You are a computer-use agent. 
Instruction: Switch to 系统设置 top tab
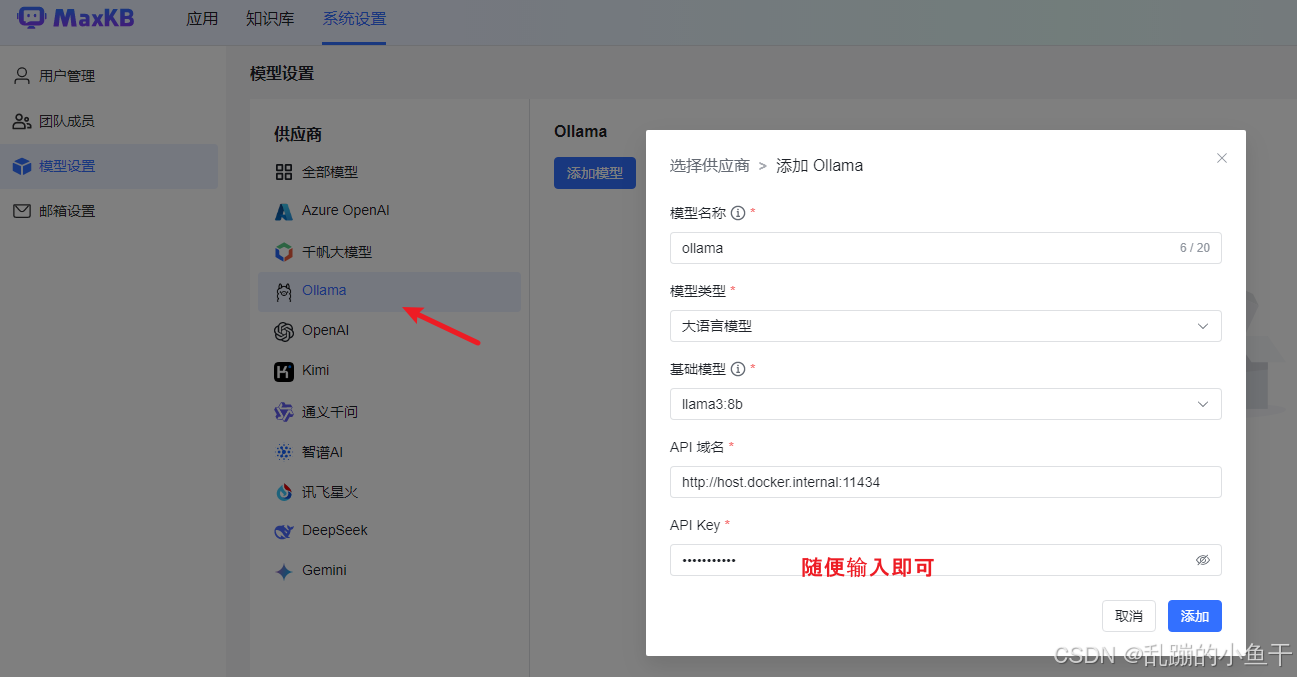point(354,19)
